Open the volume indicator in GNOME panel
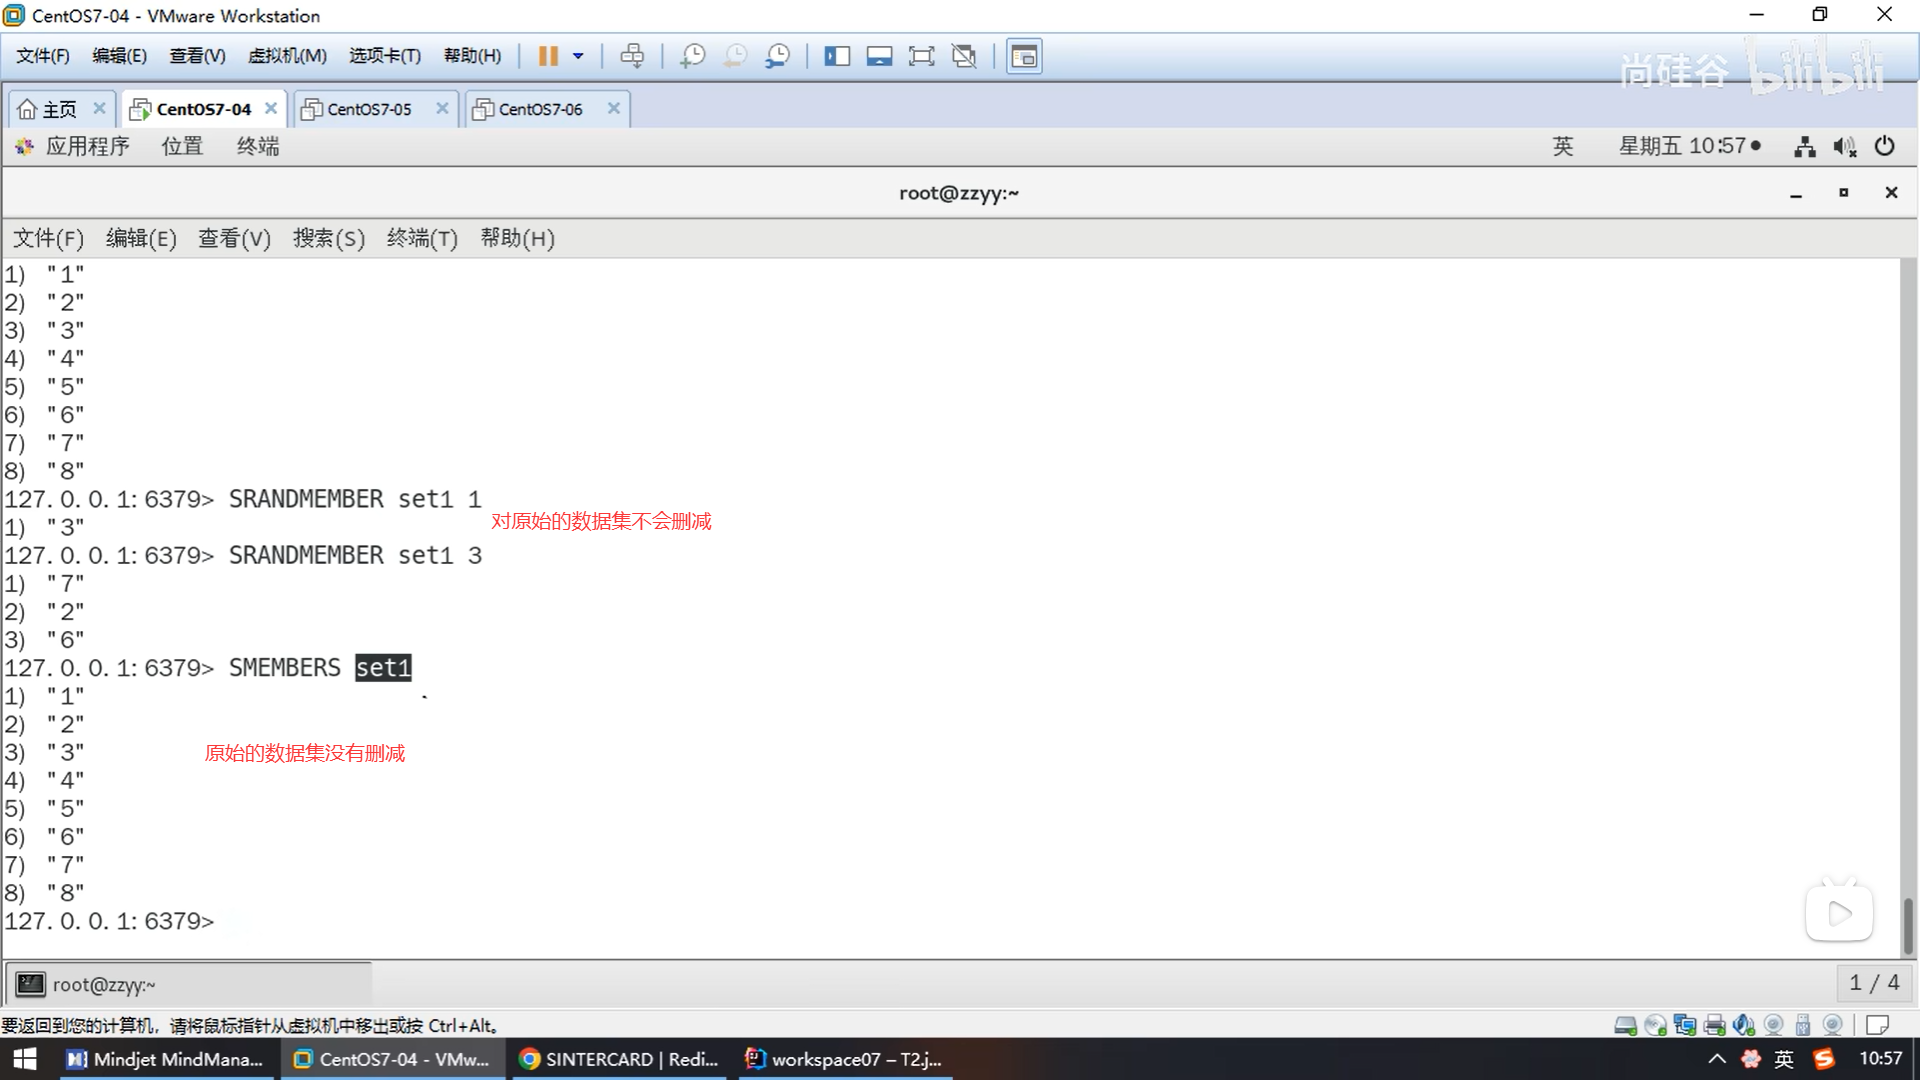The width and height of the screenshot is (1920, 1080). pos(1844,147)
